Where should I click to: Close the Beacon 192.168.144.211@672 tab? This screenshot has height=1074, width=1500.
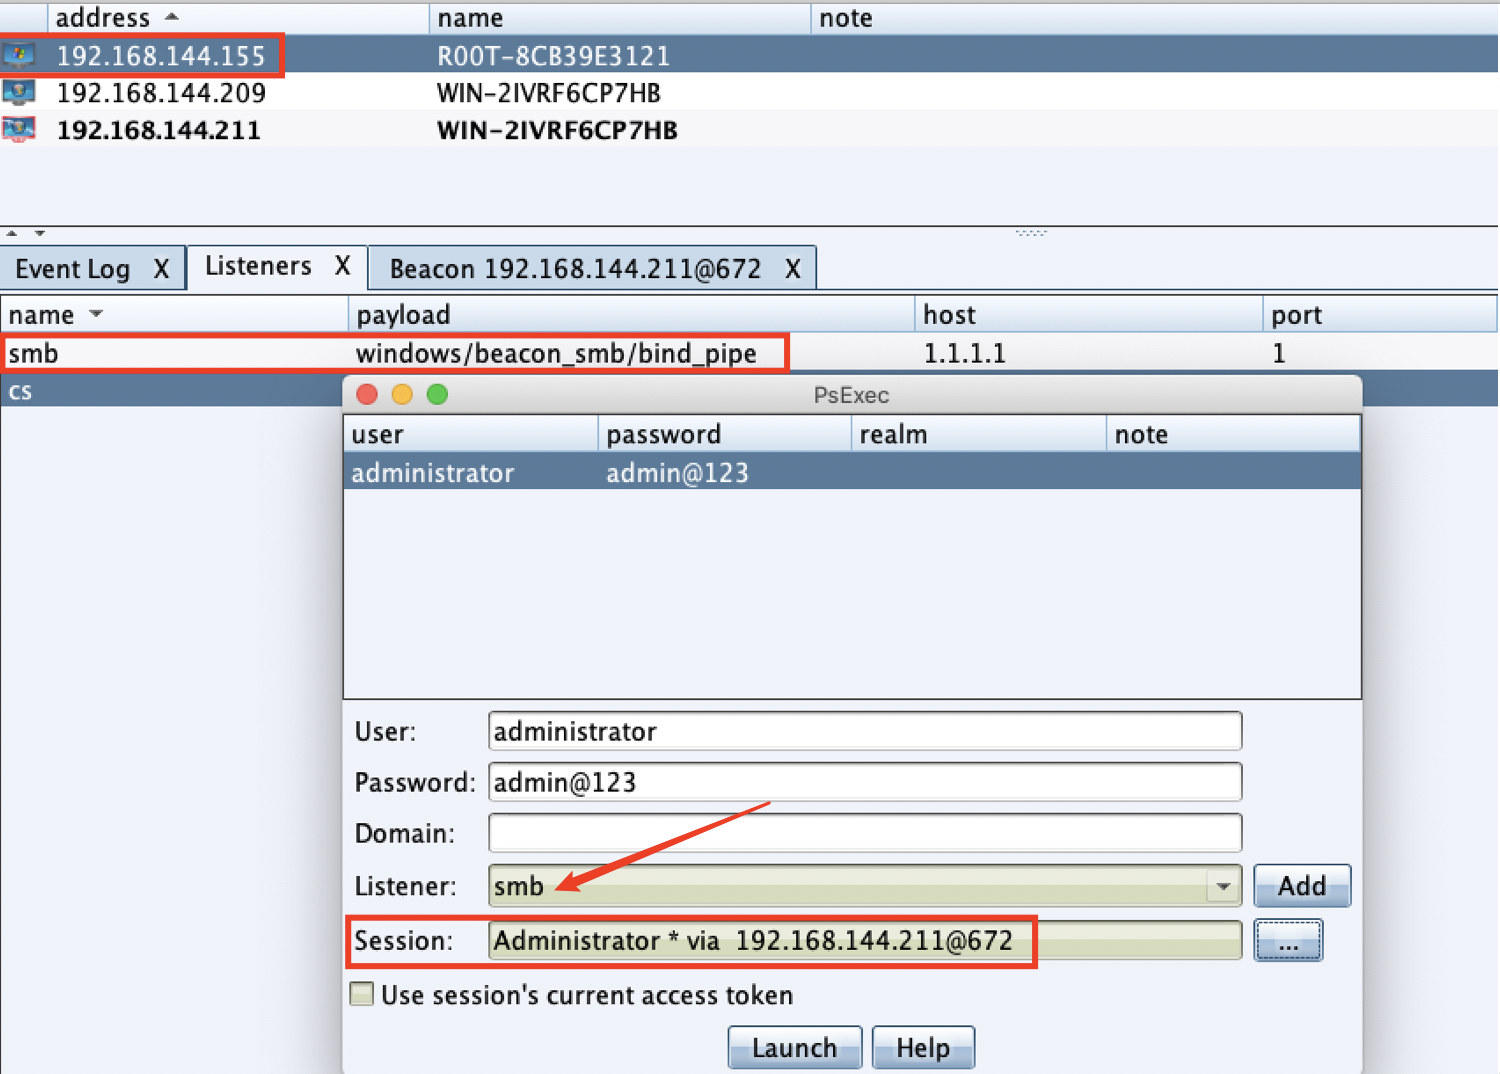[793, 269]
